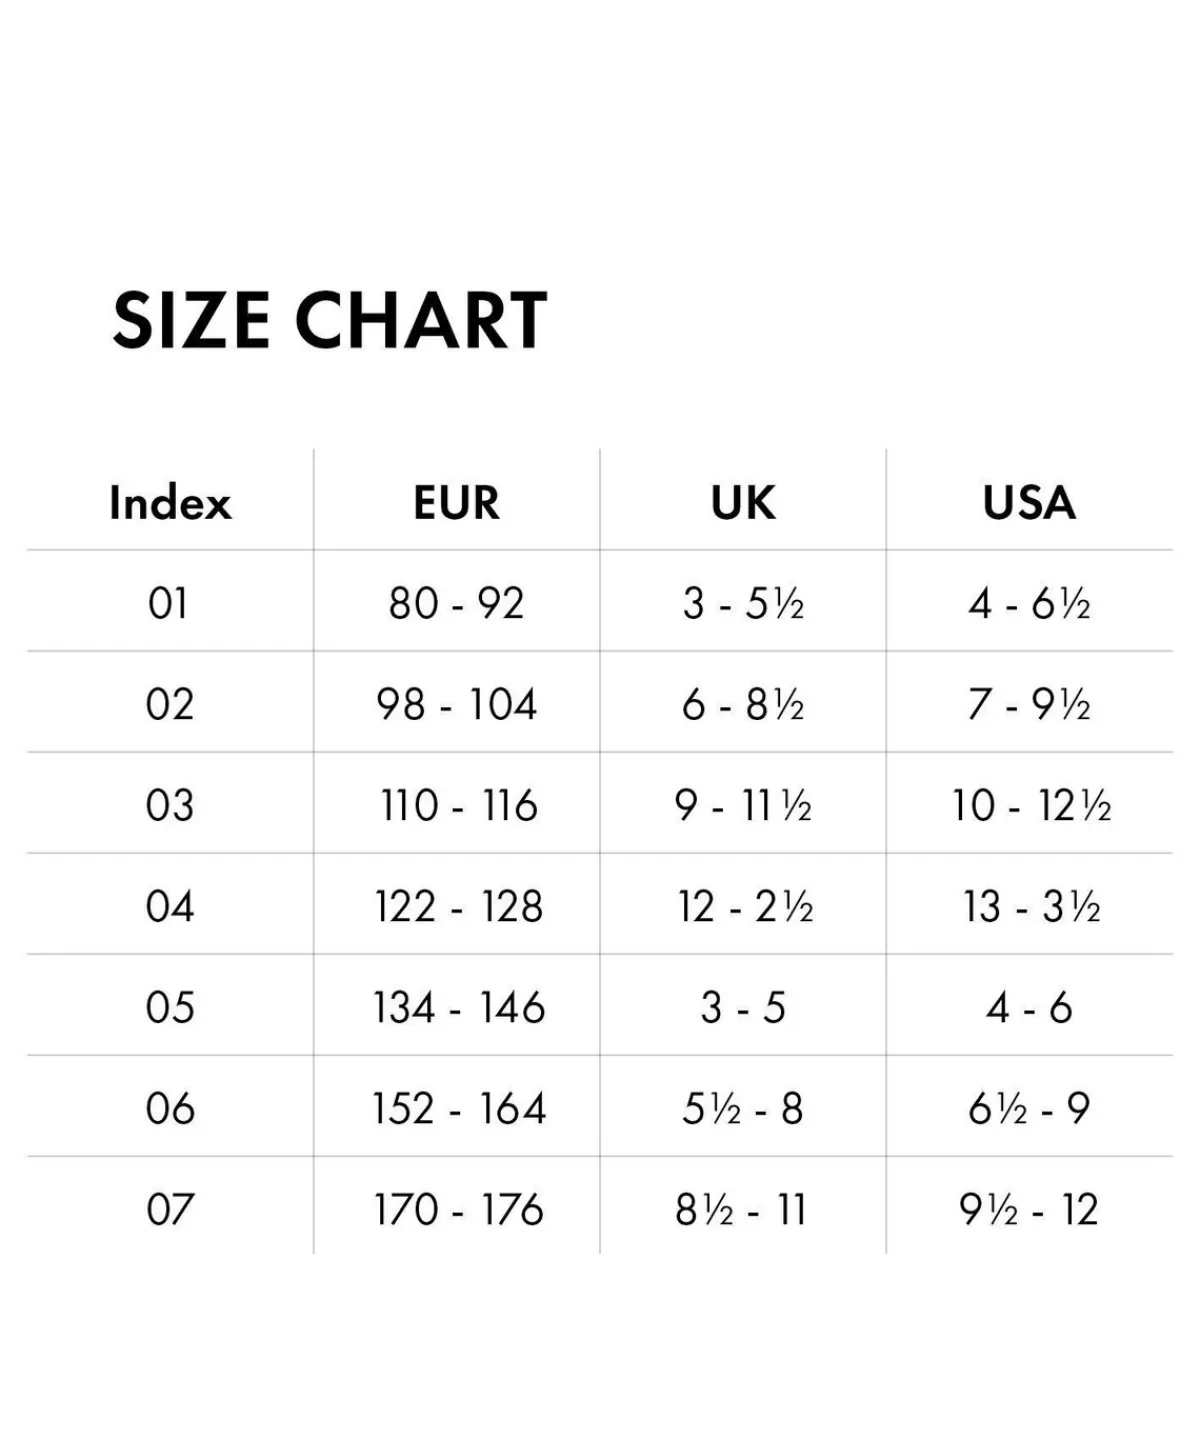Select the UK column header
Screen dimensions: 1200x1440
pyautogui.click(x=743, y=502)
